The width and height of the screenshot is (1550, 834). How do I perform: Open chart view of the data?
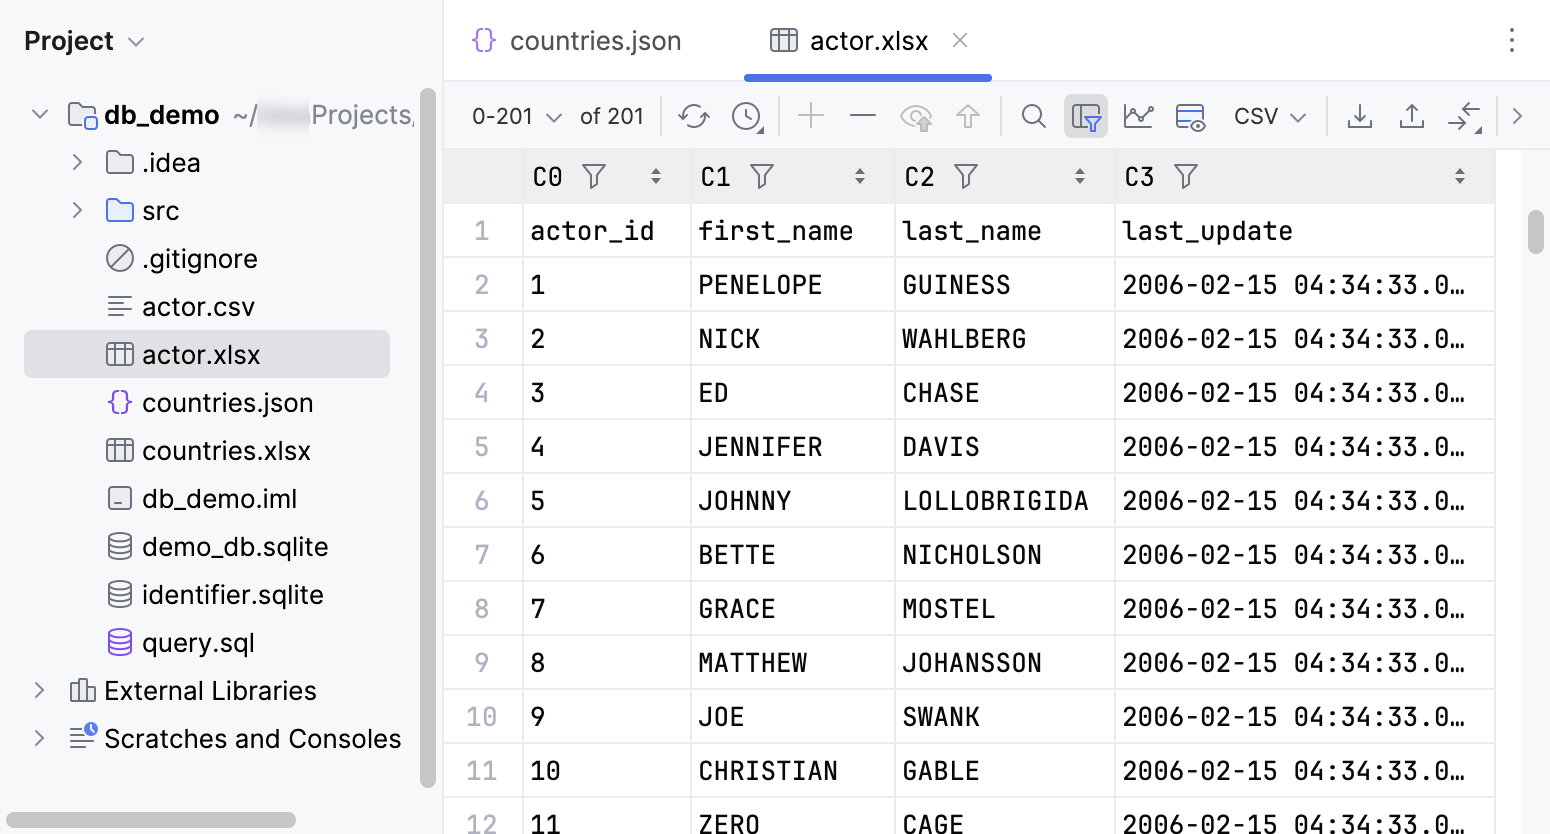[1139, 116]
